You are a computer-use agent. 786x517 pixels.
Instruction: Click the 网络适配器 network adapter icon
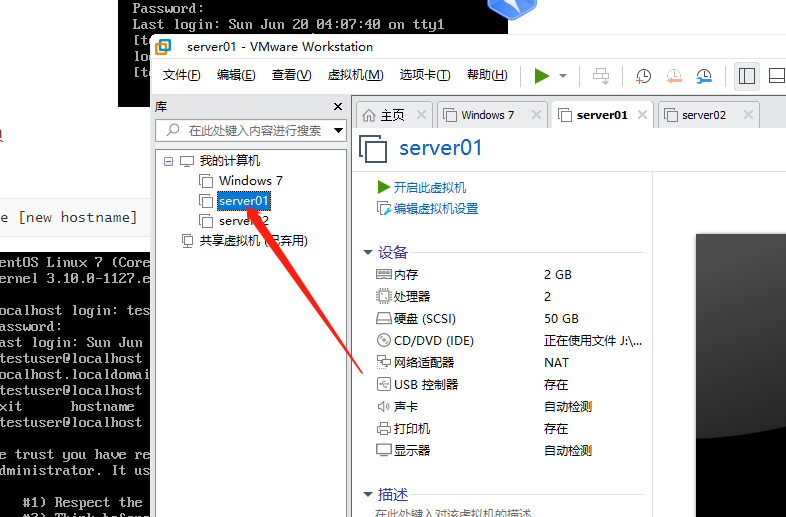[383, 362]
